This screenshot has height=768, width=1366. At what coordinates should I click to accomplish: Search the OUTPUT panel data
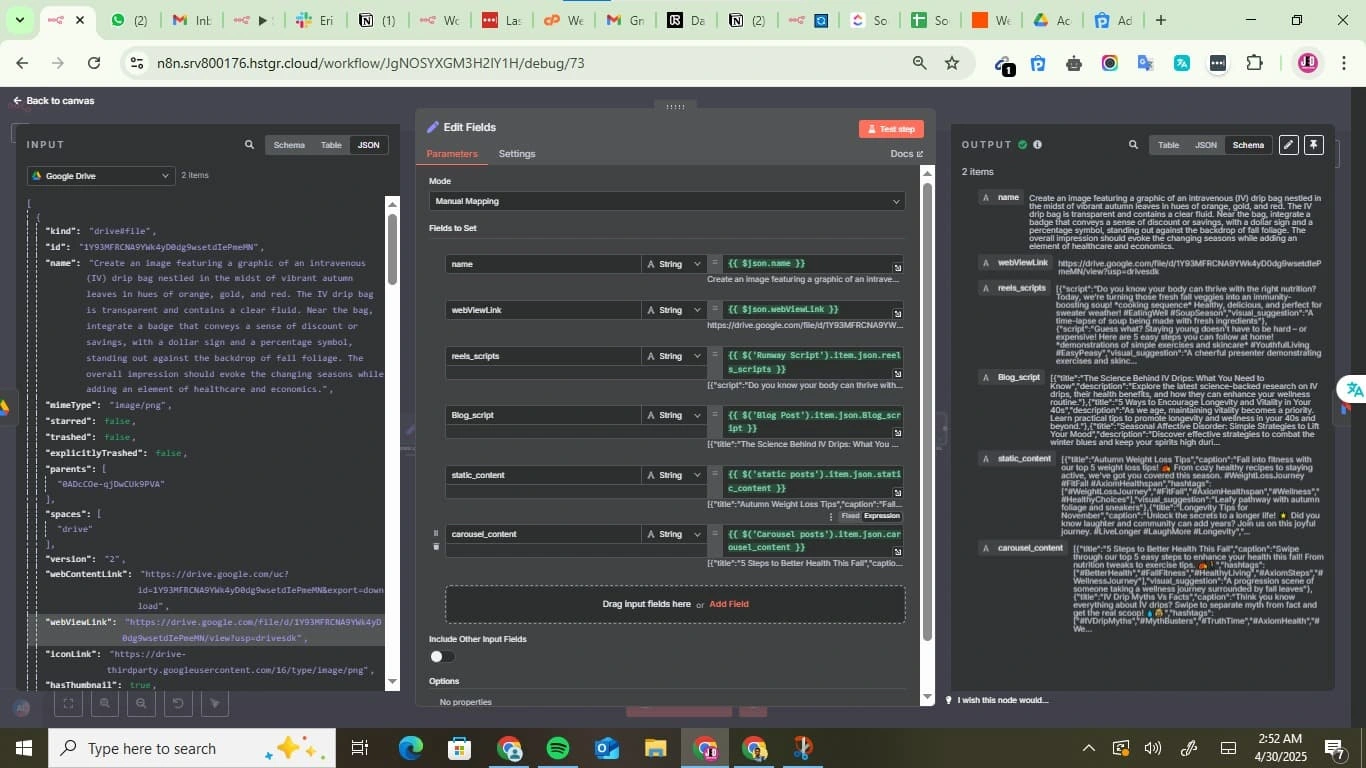[x=1133, y=145]
